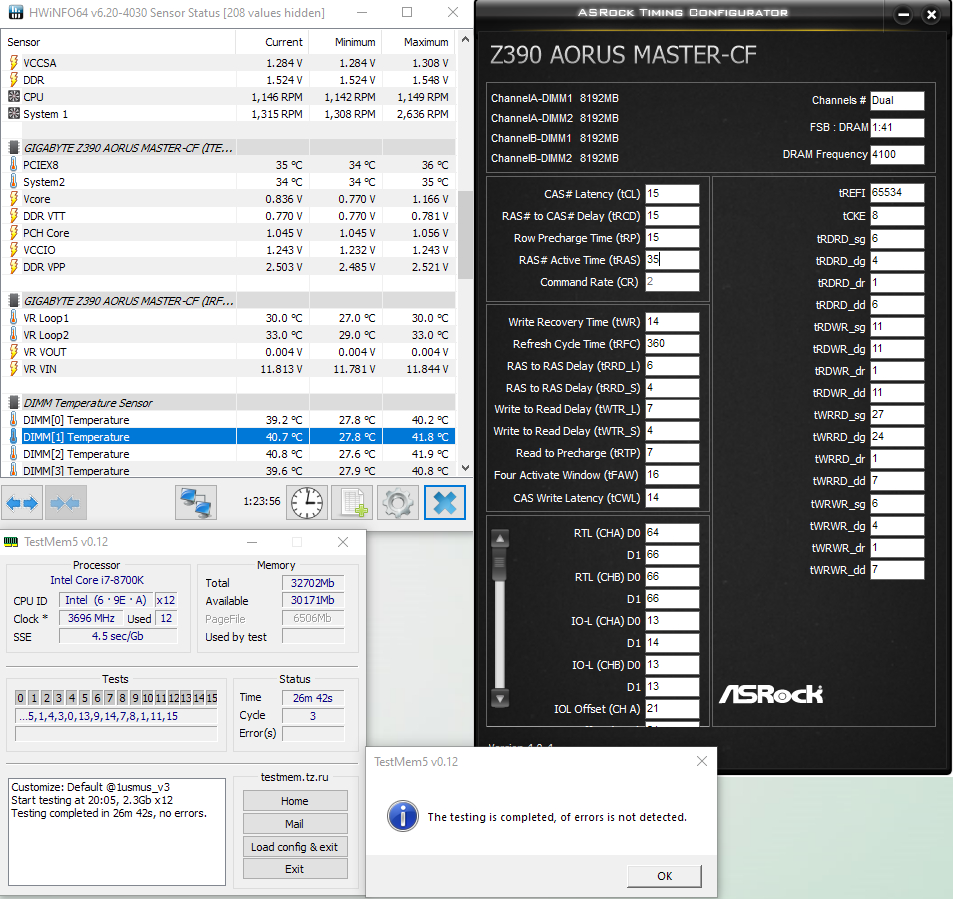The height and width of the screenshot is (899, 953).
Task: Minimize the ASRock Timing Configurator window
Action: pyautogui.click(x=903, y=15)
